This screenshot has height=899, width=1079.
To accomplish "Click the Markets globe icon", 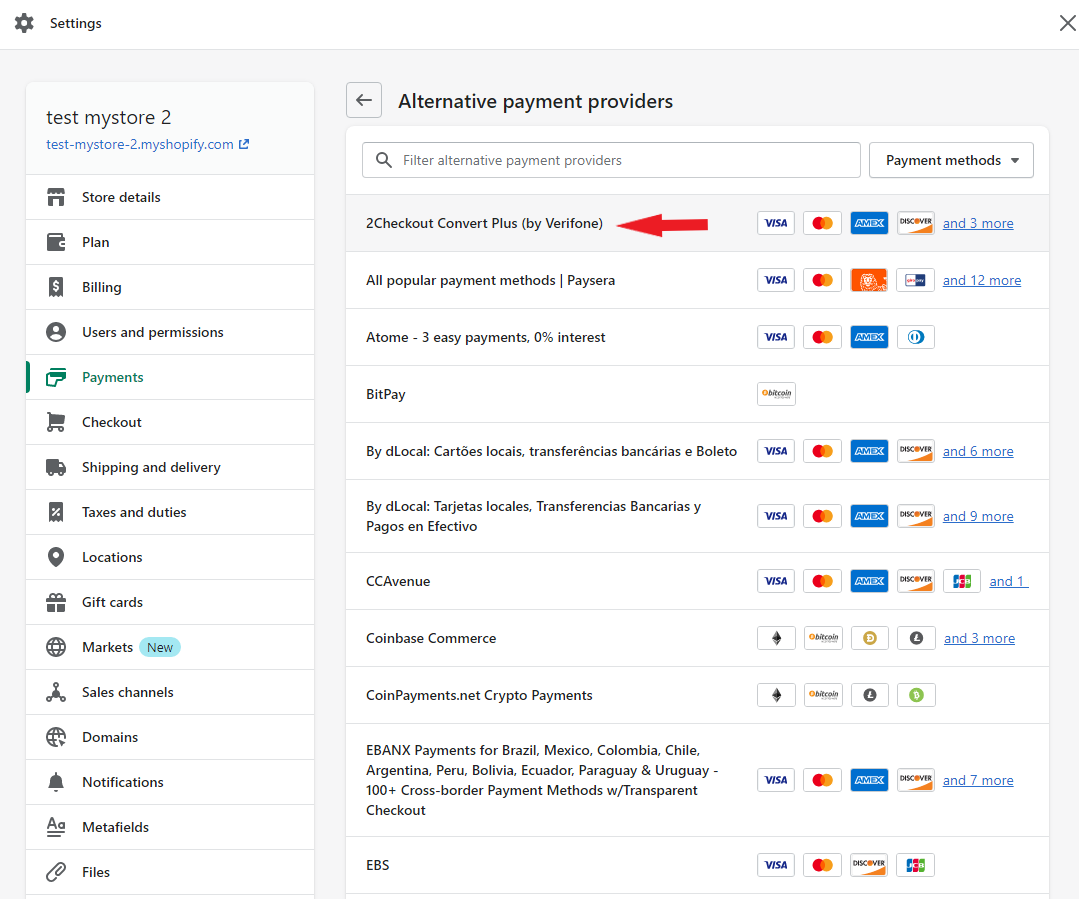I will point(57,647).
